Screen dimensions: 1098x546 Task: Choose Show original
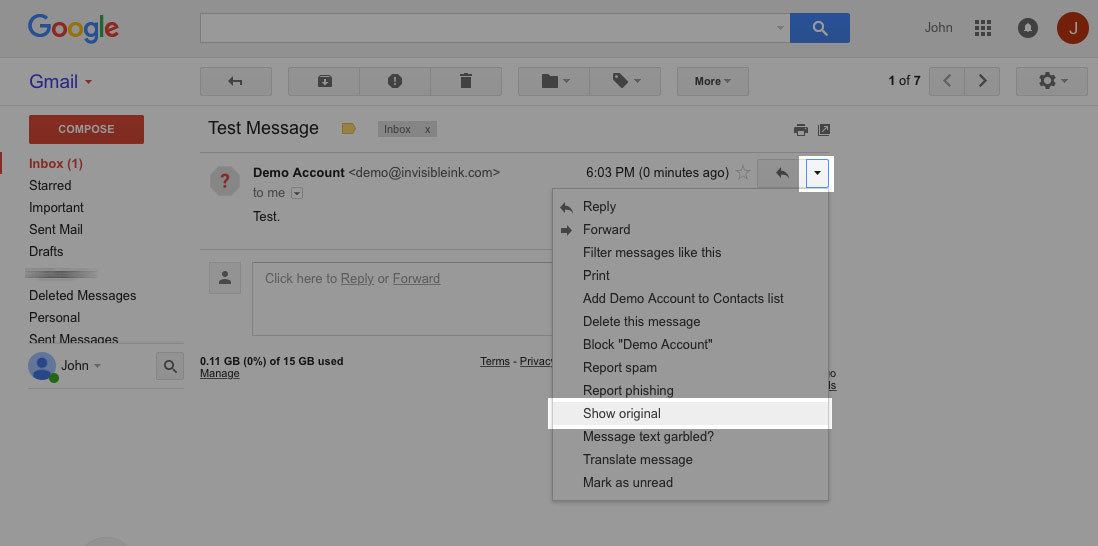click(690, 413)
